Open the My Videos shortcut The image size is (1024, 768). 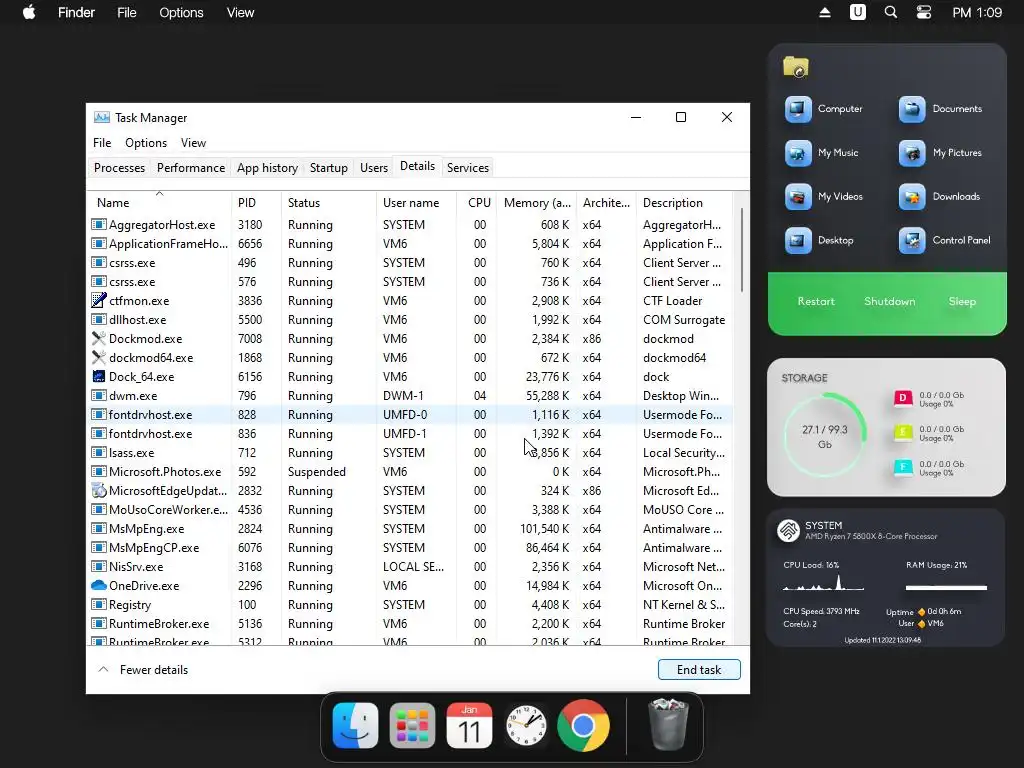click(798, 197)
